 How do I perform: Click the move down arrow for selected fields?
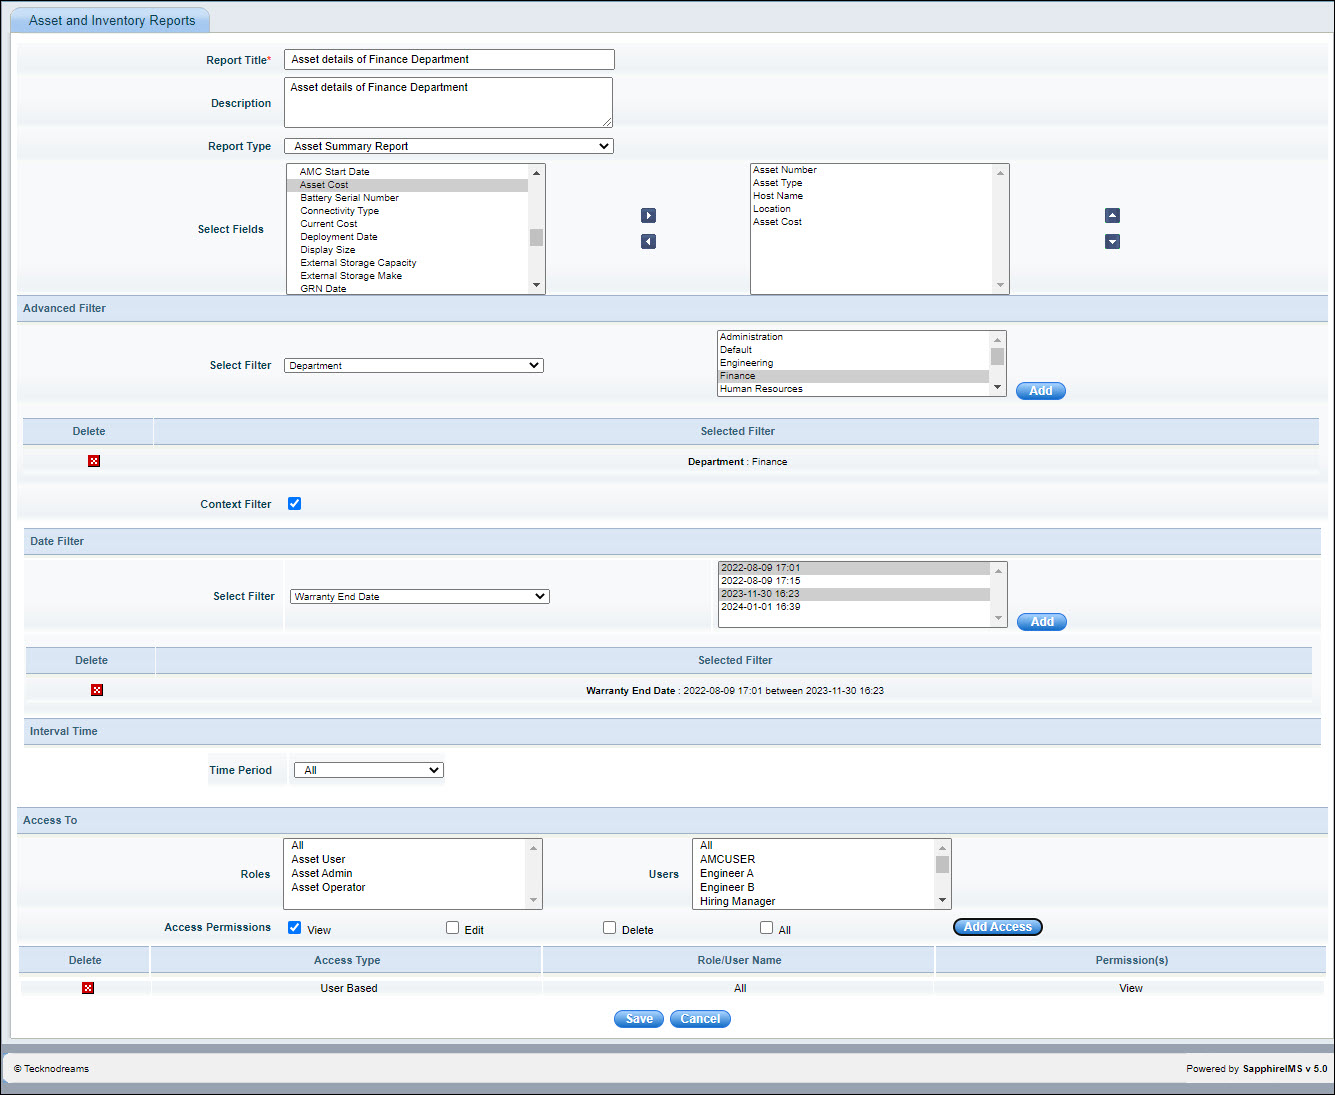click(1112, 242)
